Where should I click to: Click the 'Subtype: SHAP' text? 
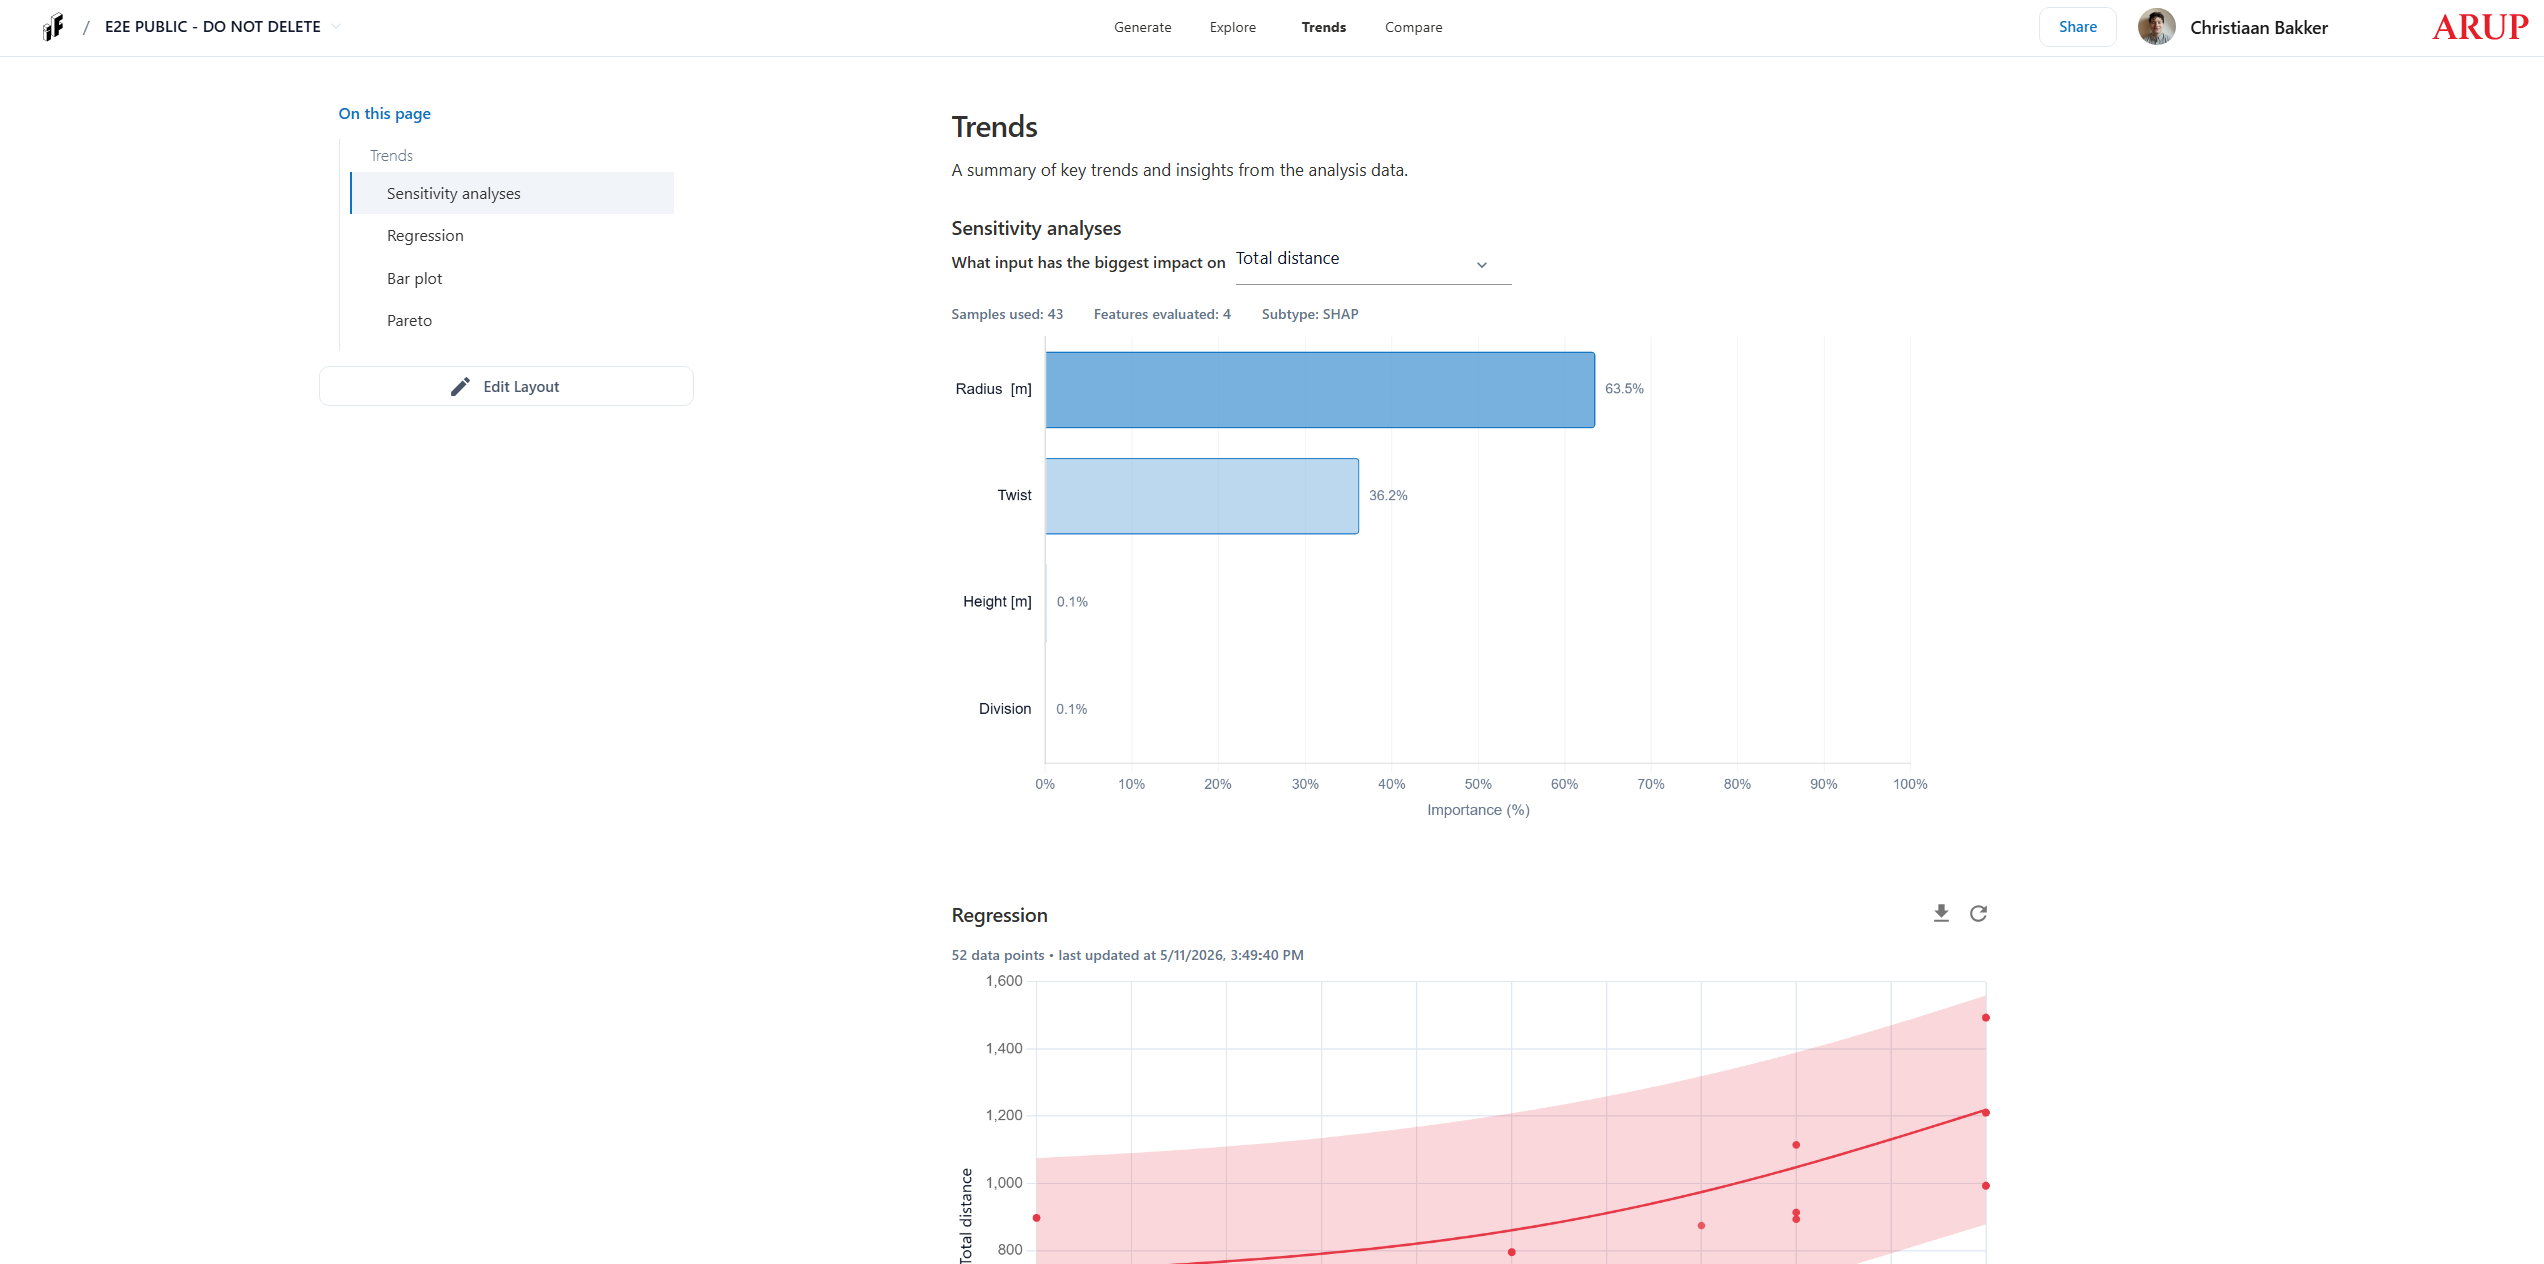(x=1310, y=314)
